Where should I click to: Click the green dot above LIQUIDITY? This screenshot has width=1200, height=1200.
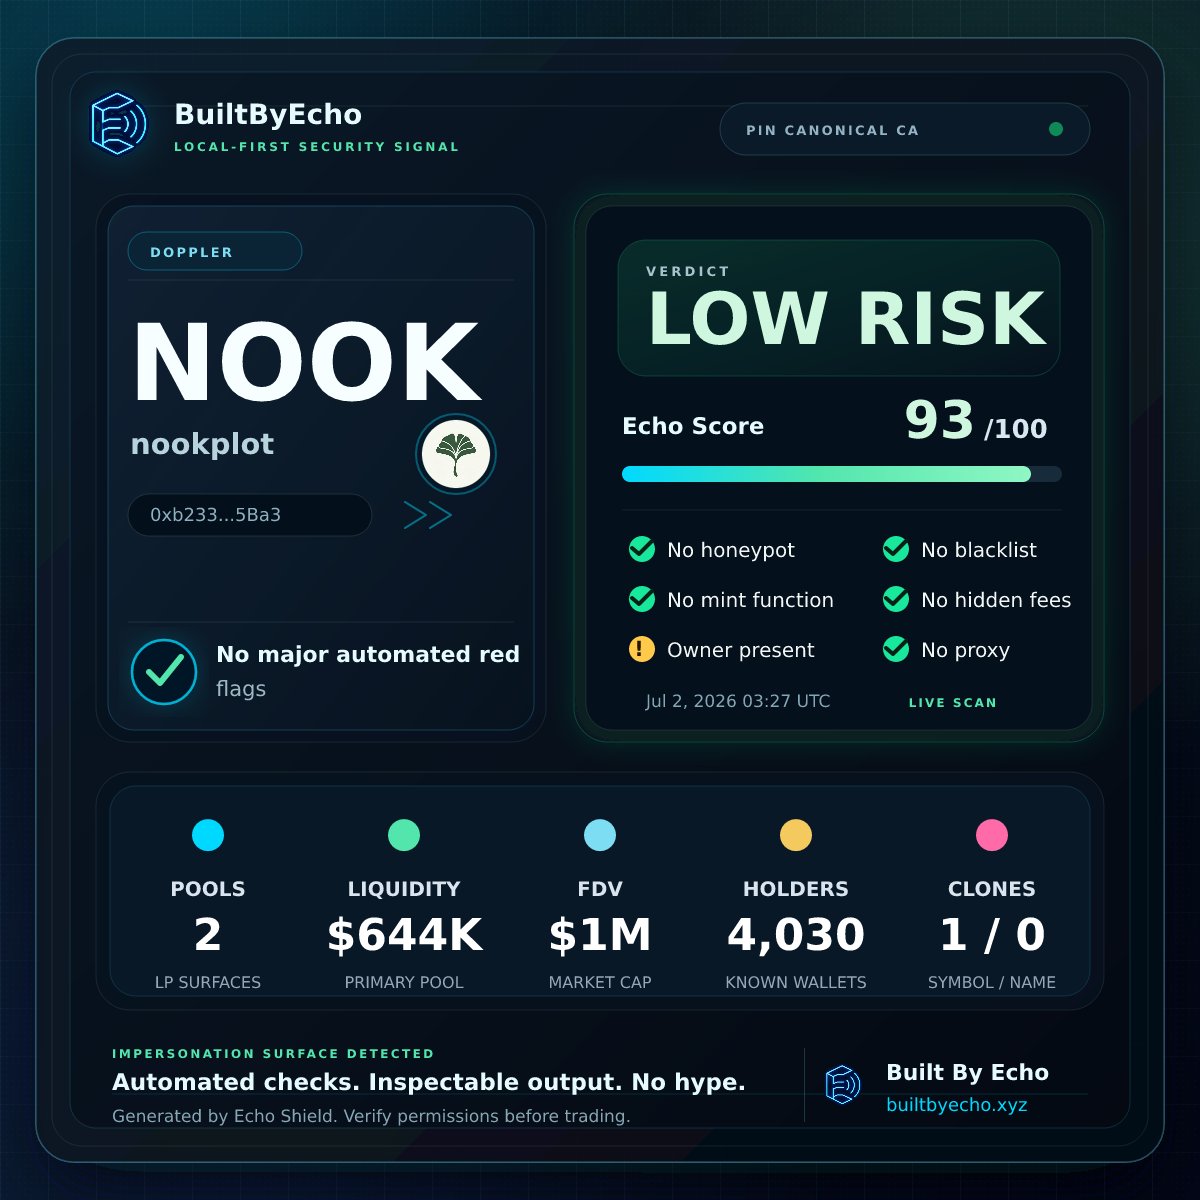(404, 835)
